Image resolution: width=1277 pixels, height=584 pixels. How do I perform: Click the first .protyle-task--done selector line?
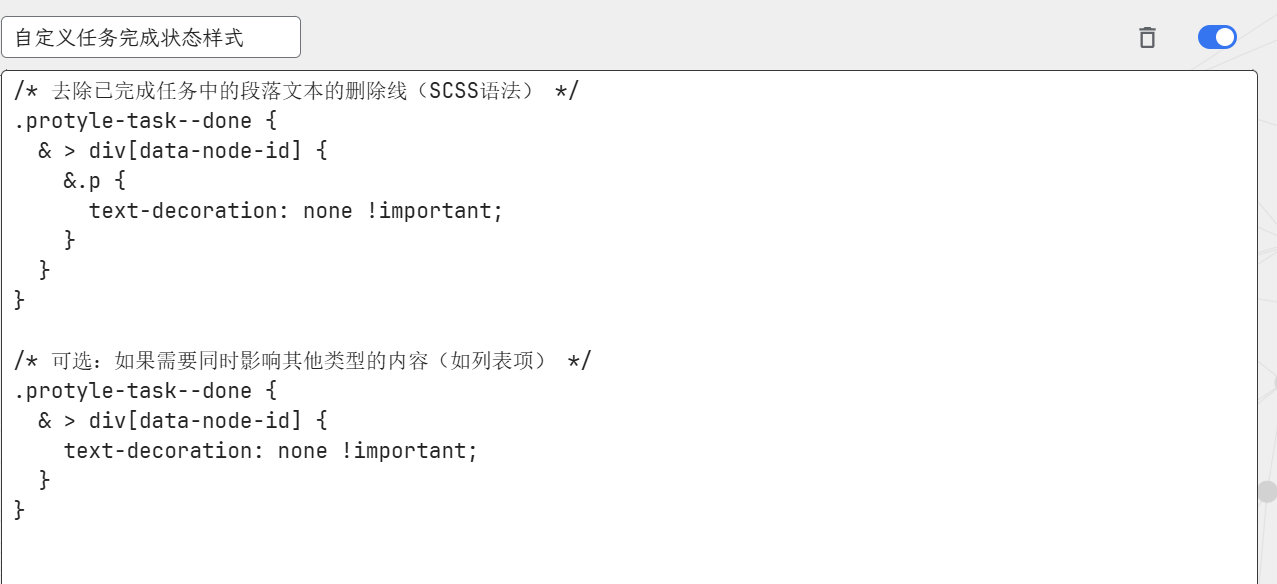[x=145, y=121]
